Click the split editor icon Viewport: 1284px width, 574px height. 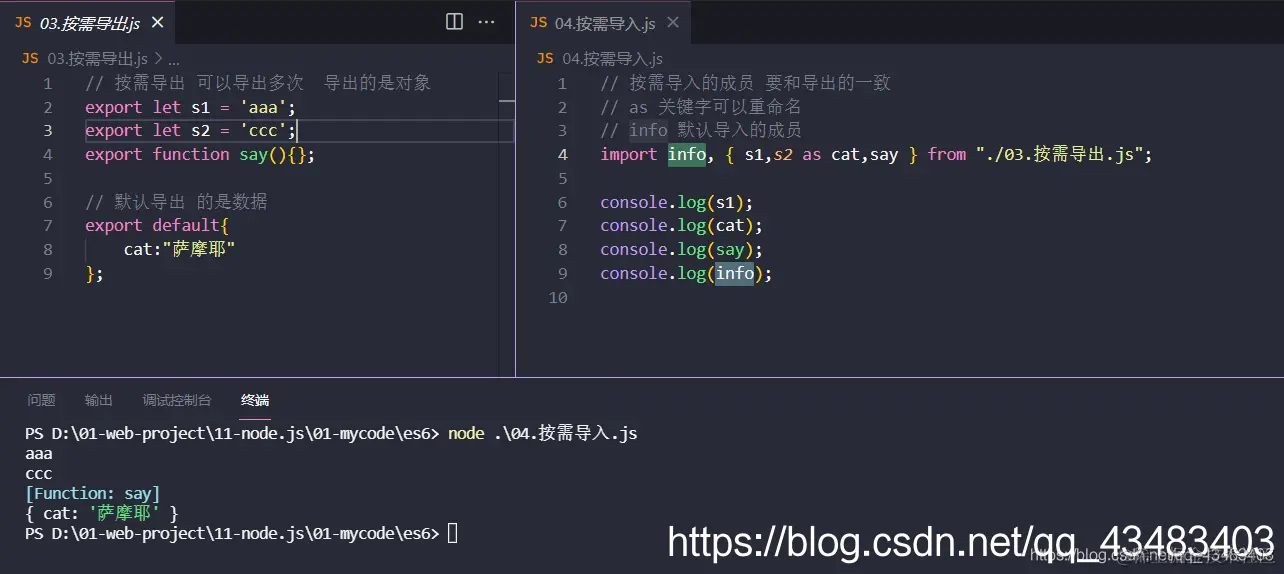coord(454,21)
